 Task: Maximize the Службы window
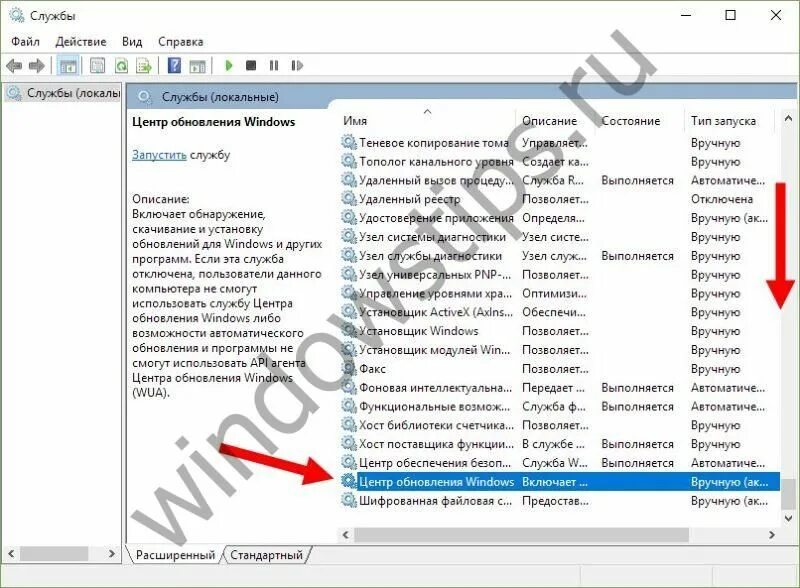(731, 15)
